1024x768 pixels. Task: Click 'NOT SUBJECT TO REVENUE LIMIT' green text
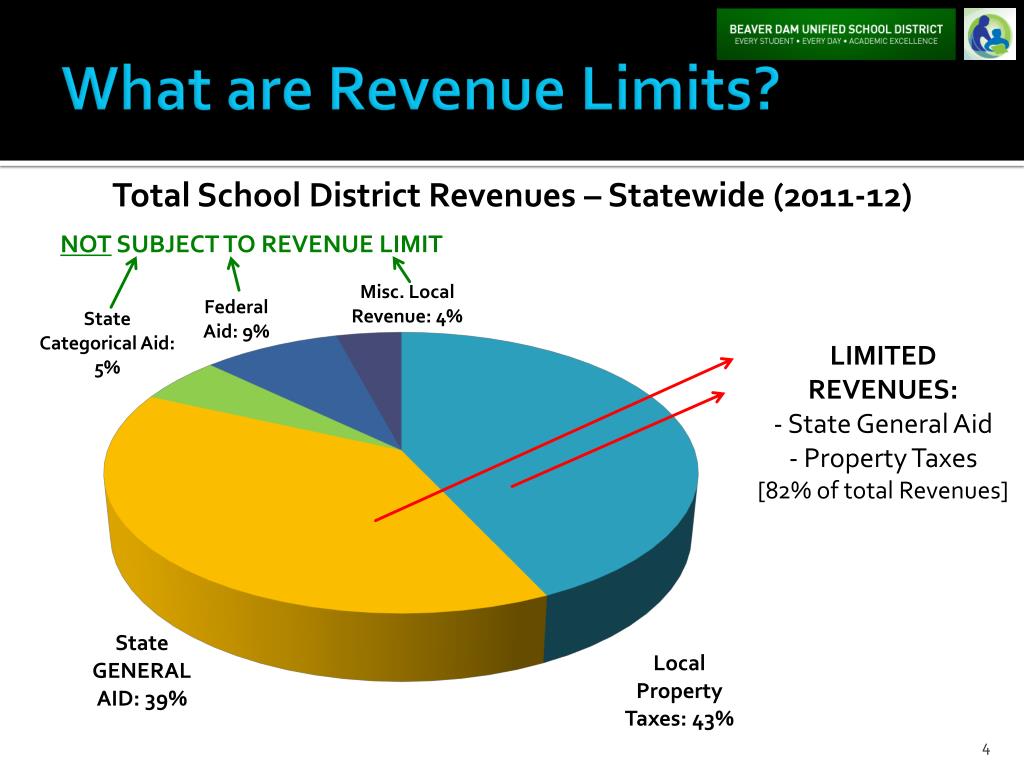pos(251,244)
